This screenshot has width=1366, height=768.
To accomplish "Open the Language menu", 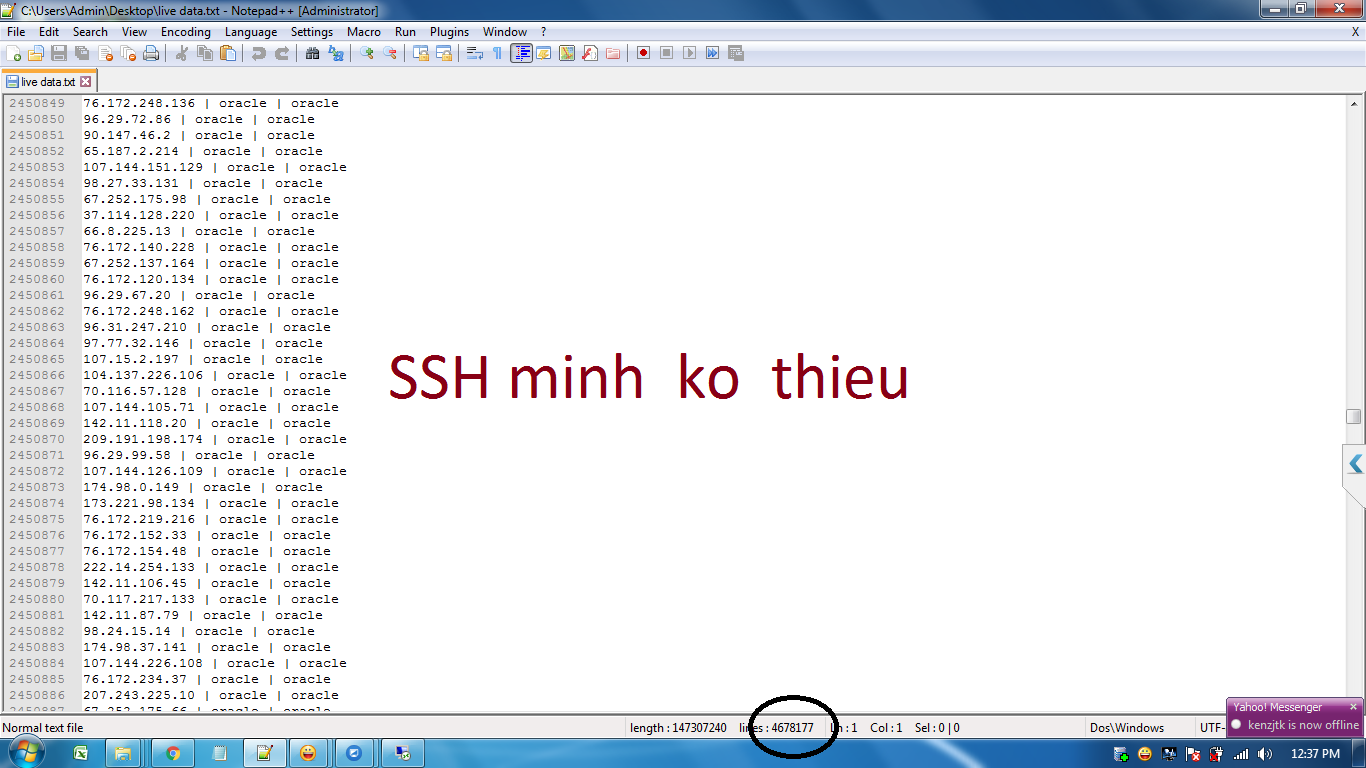I will click(251, 32).
